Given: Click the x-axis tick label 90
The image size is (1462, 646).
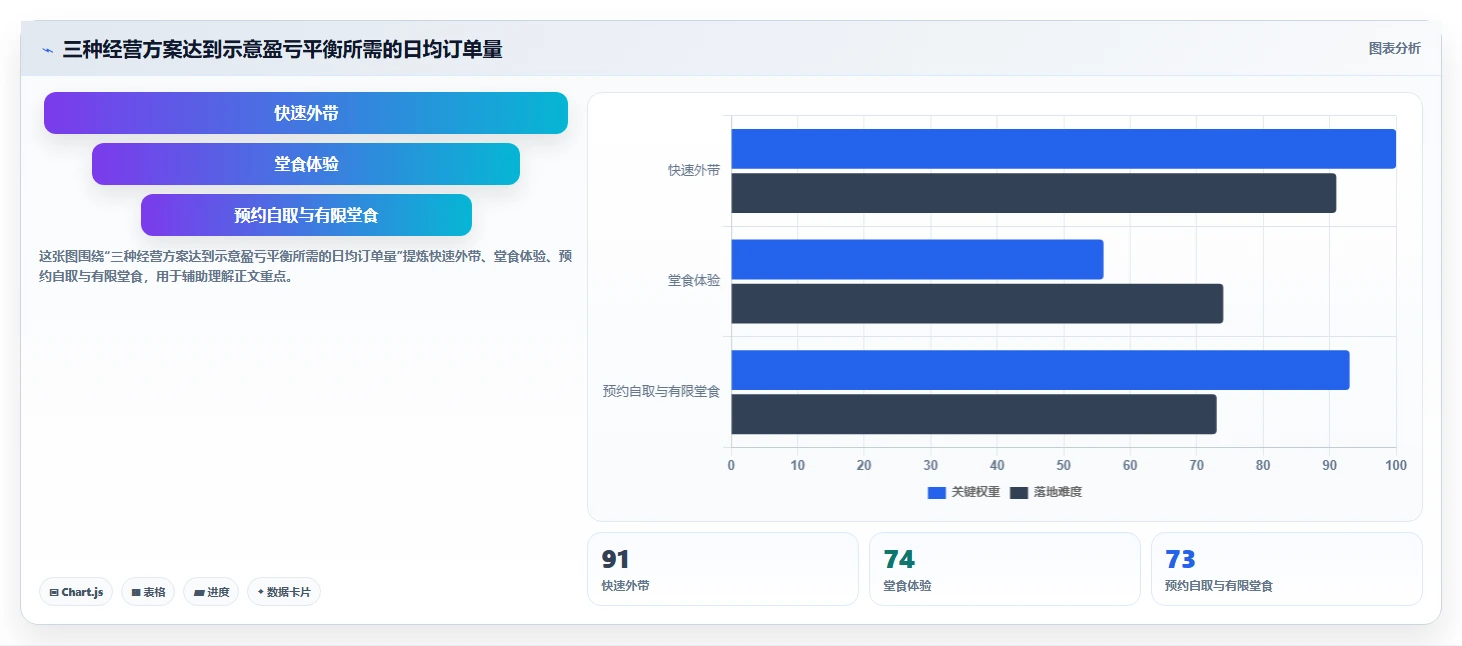Looking at the screenshot, I should click(1329, 465).
